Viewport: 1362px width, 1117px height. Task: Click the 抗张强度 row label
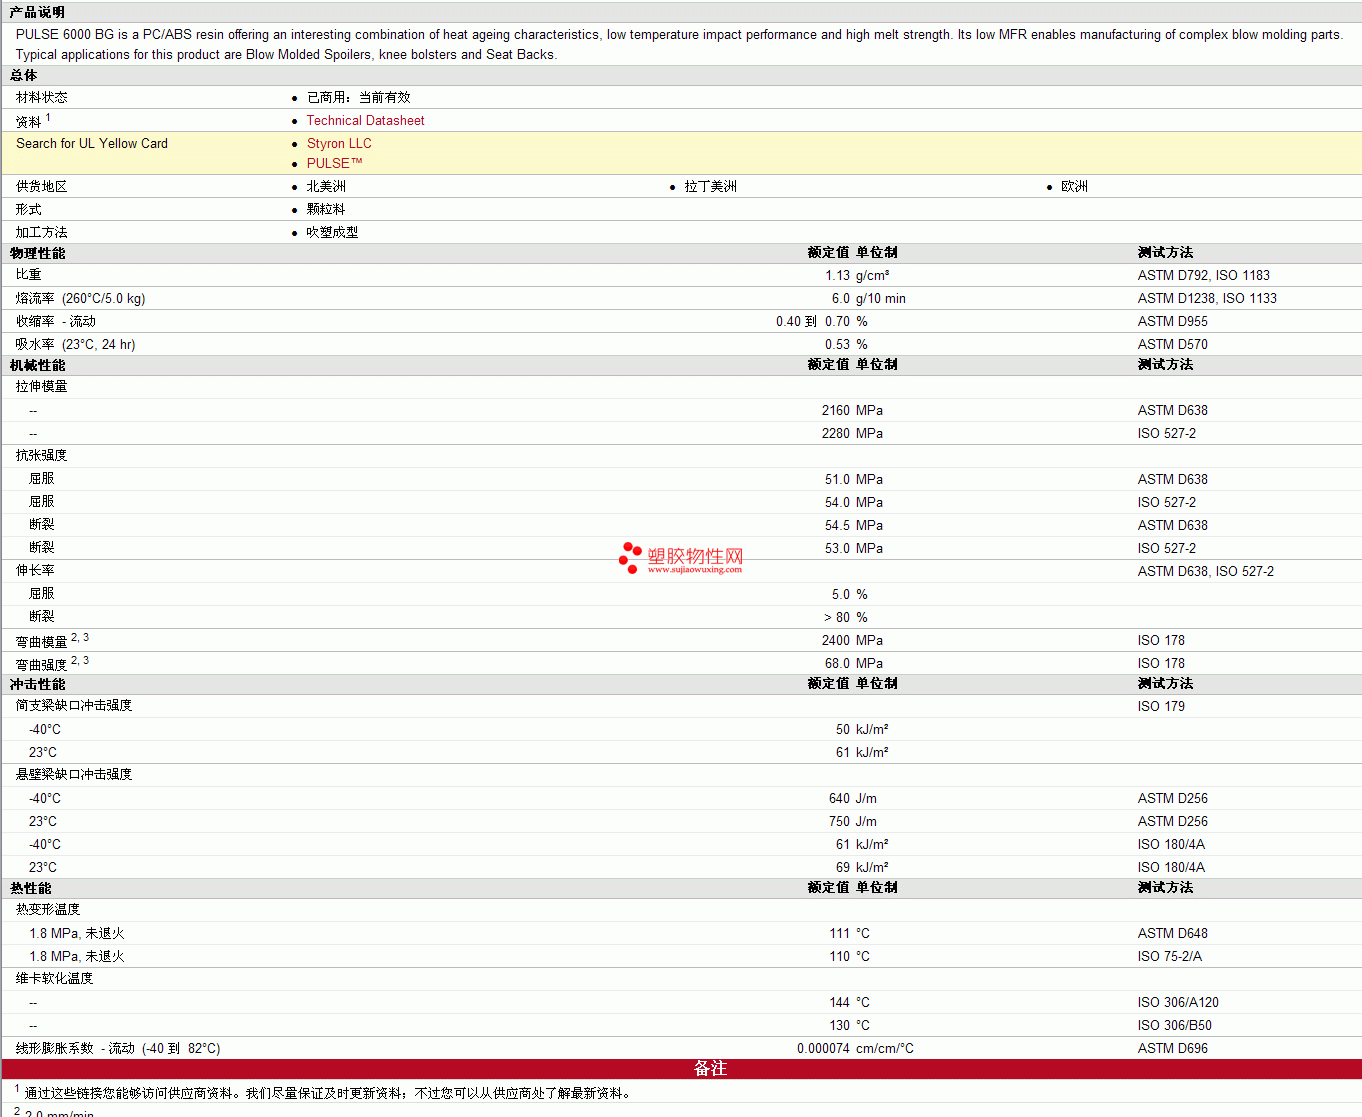tap(42, 455)
